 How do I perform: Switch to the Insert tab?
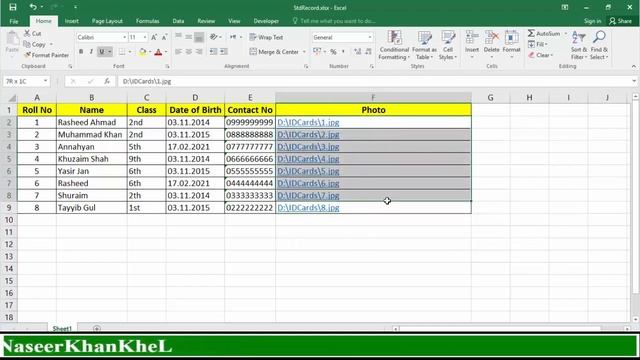pos(71,21)
